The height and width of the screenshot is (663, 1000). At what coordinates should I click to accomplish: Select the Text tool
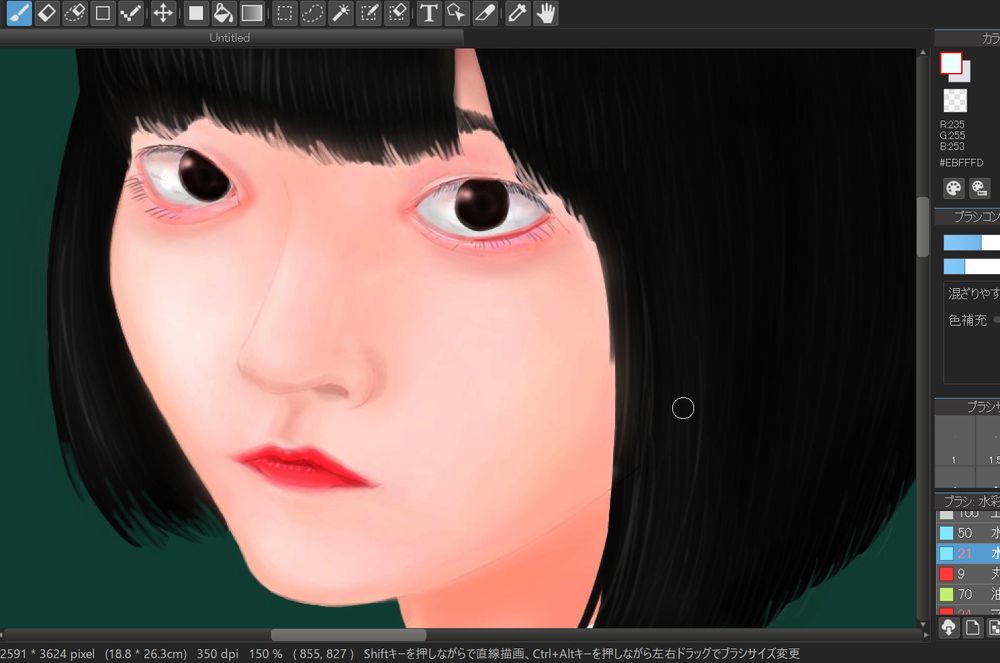[x=429, y=13]
